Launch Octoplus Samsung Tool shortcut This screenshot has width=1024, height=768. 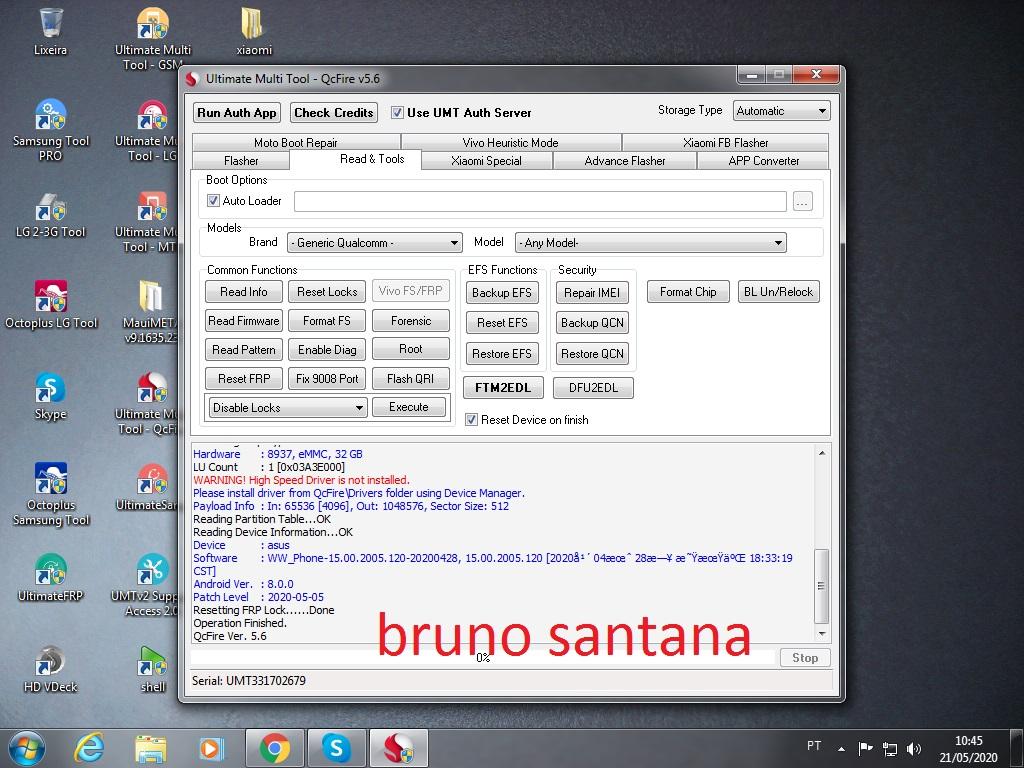click(x=50, y=494)
